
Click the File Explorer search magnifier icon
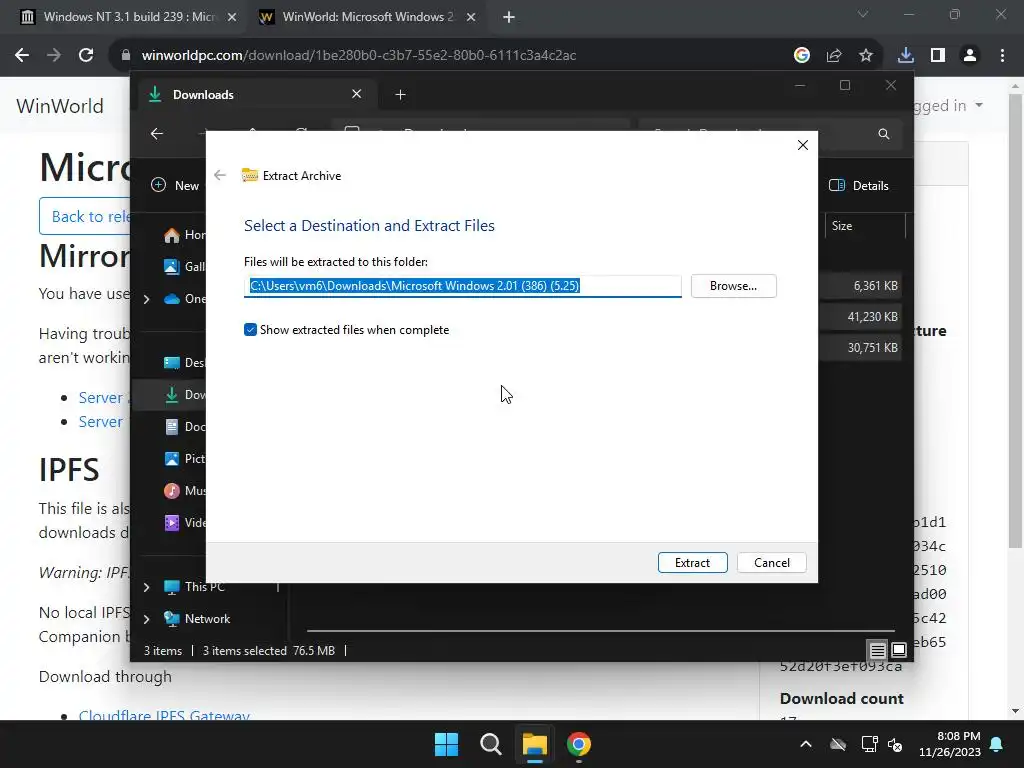[884, 134]
